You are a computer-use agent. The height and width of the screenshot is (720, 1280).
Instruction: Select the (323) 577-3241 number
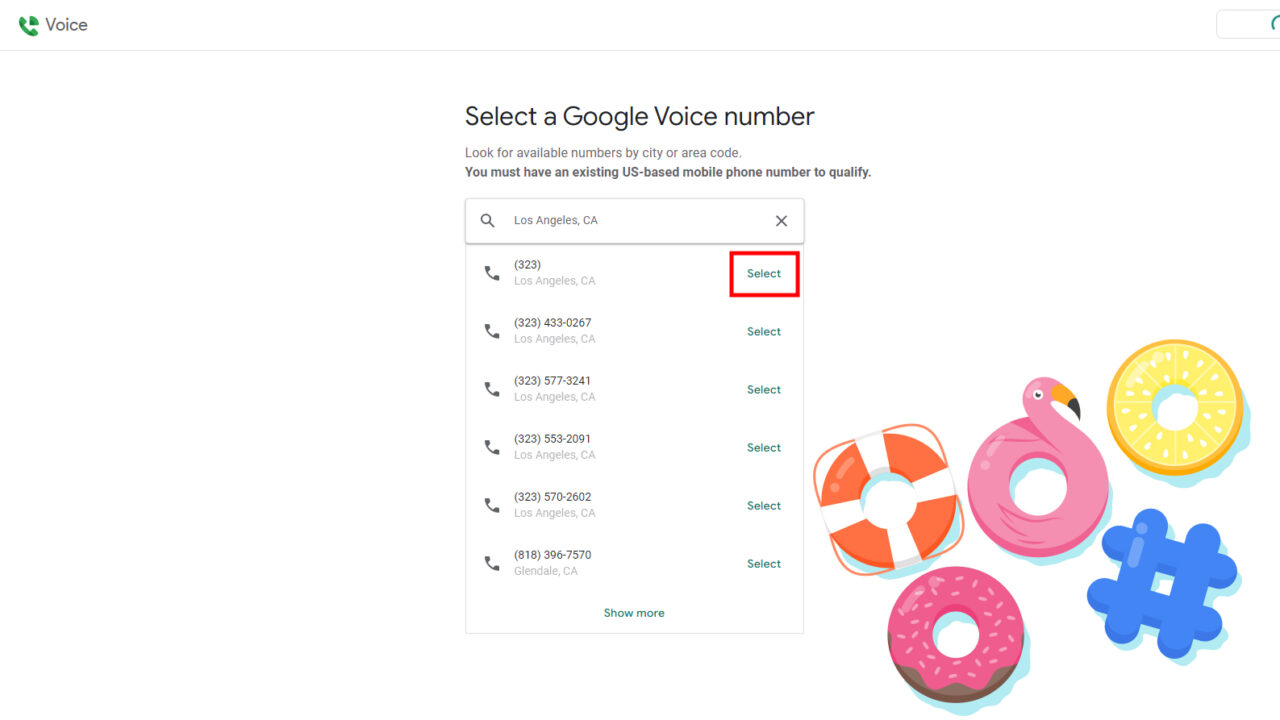[763, 389]
